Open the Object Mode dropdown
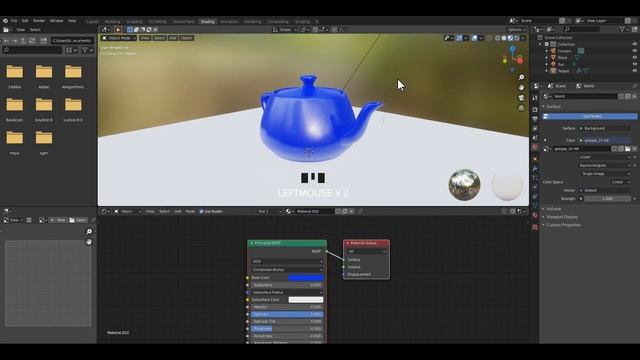The width and height of the screenshot is (640, 360). (x=119, y=38)
